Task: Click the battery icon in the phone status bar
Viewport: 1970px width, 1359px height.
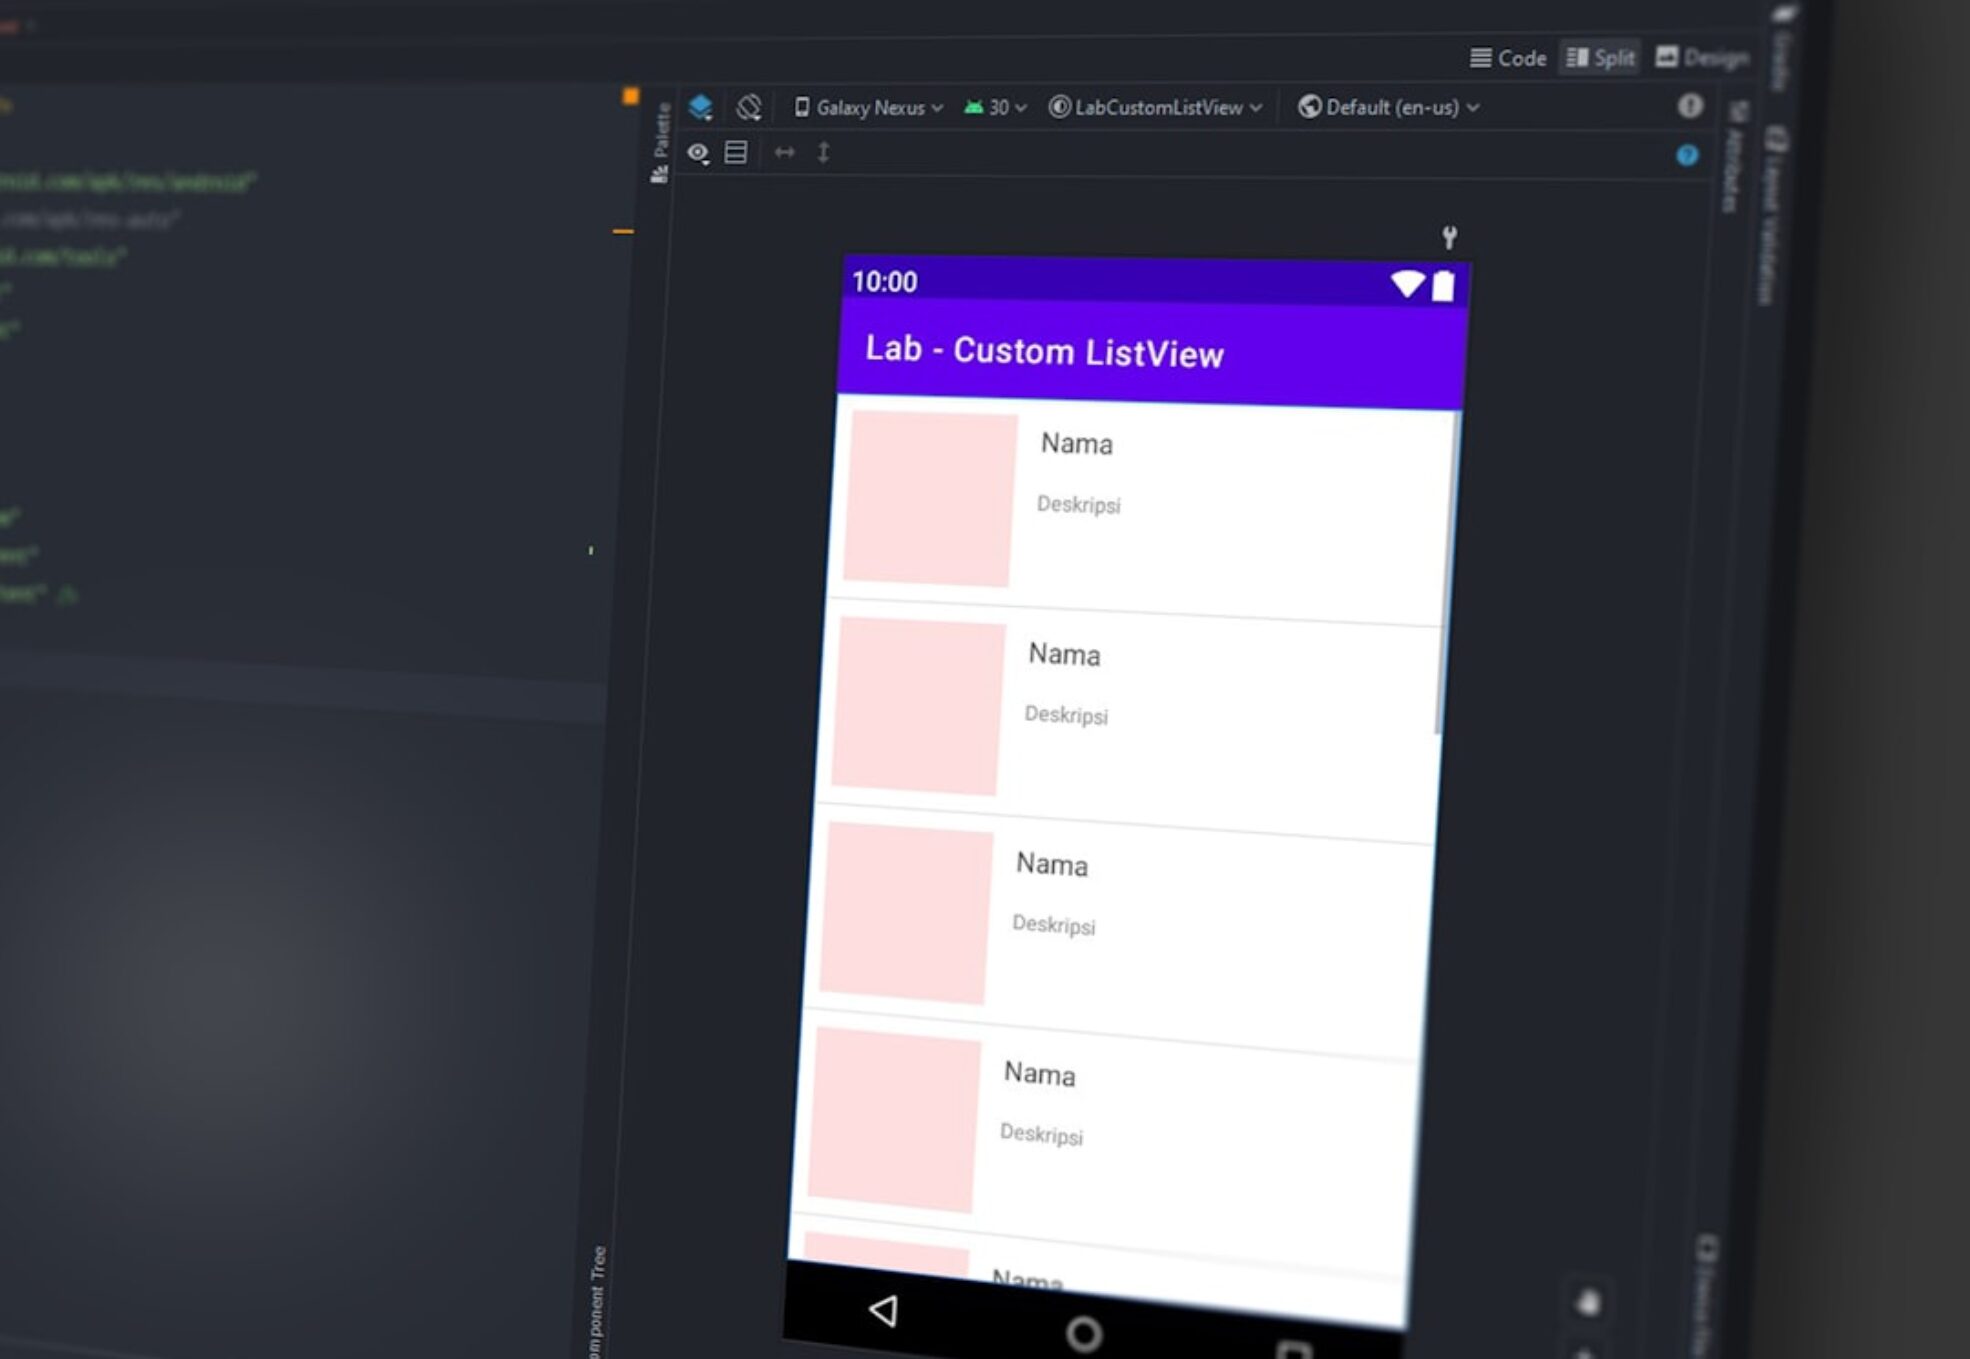Action: pyautogui.click(x=1443, y=286)
